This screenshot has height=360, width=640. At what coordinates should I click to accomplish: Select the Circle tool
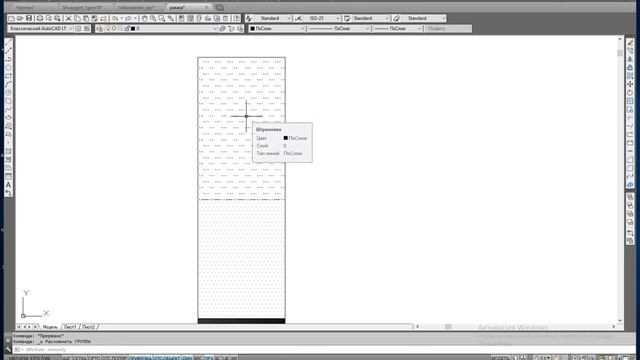pyautogui.click(x=8, y=93)
